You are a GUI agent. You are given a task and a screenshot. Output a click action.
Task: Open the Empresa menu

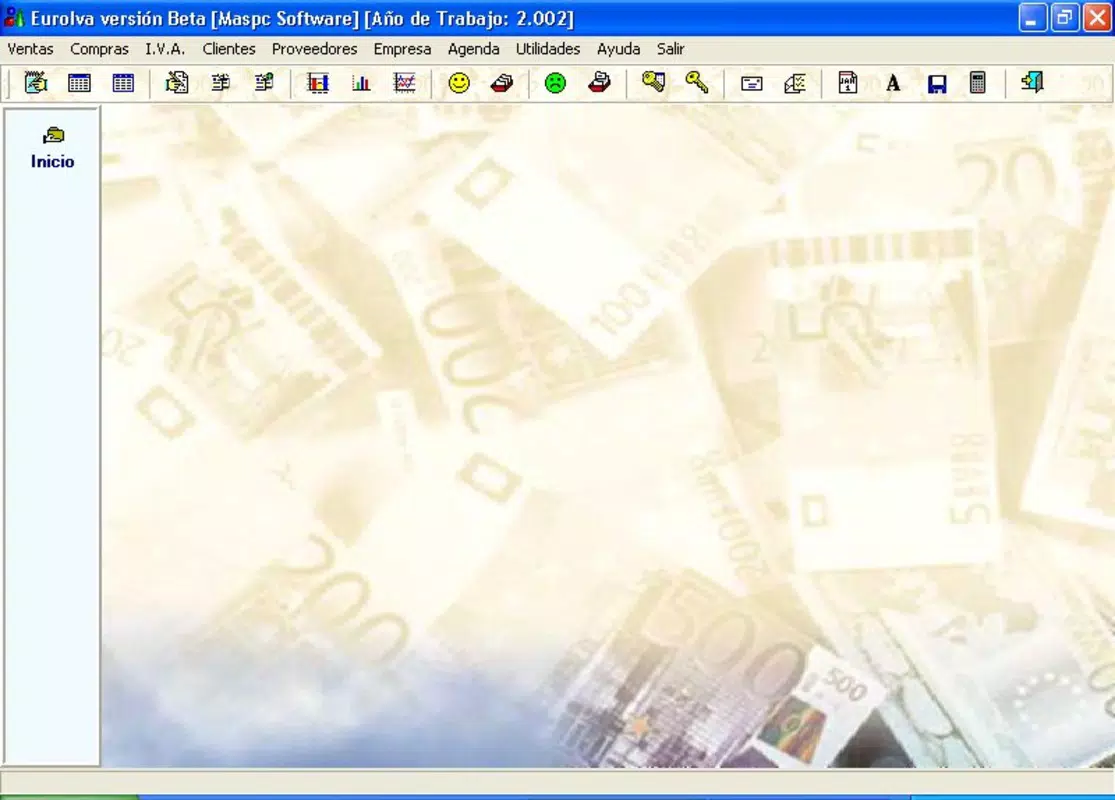(x=402, y=49)
